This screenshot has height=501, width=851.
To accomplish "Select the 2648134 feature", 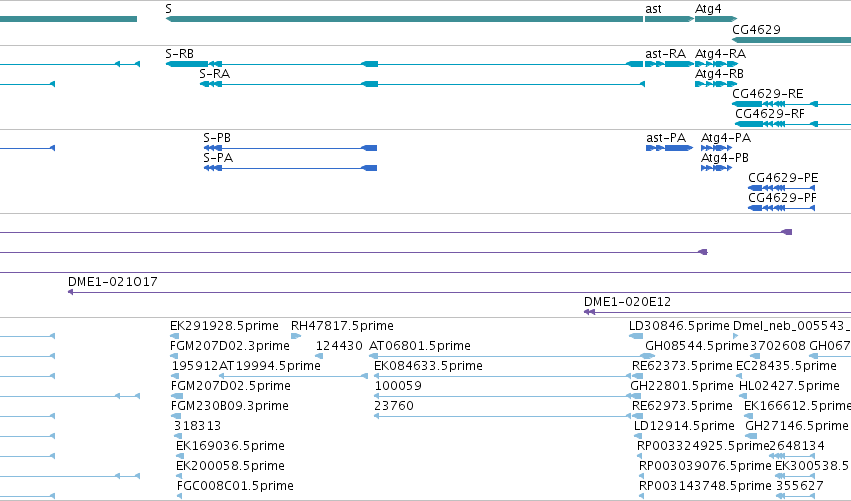I will click(792, 456).
